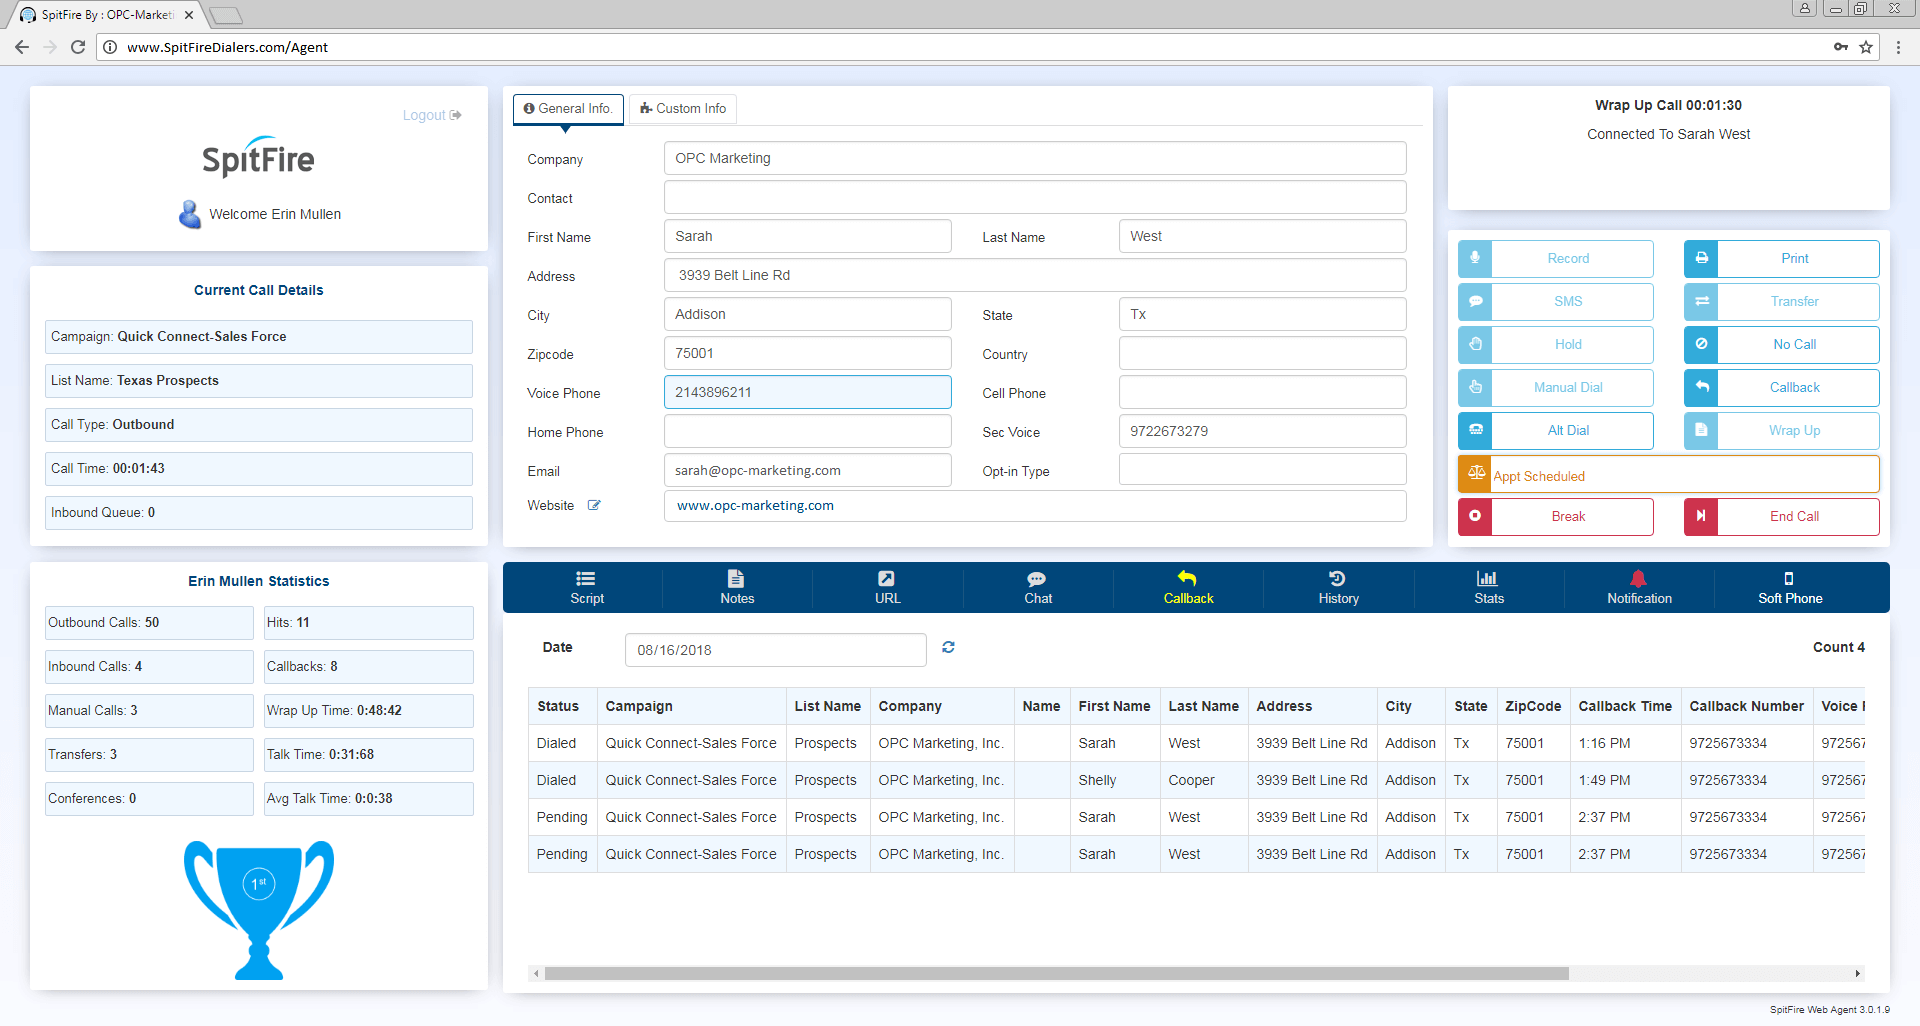Viewport: 1920px width, 1026px height.
Task: Click the Appt Scheduled scales icon
Action: click(x=1475, y=474)
